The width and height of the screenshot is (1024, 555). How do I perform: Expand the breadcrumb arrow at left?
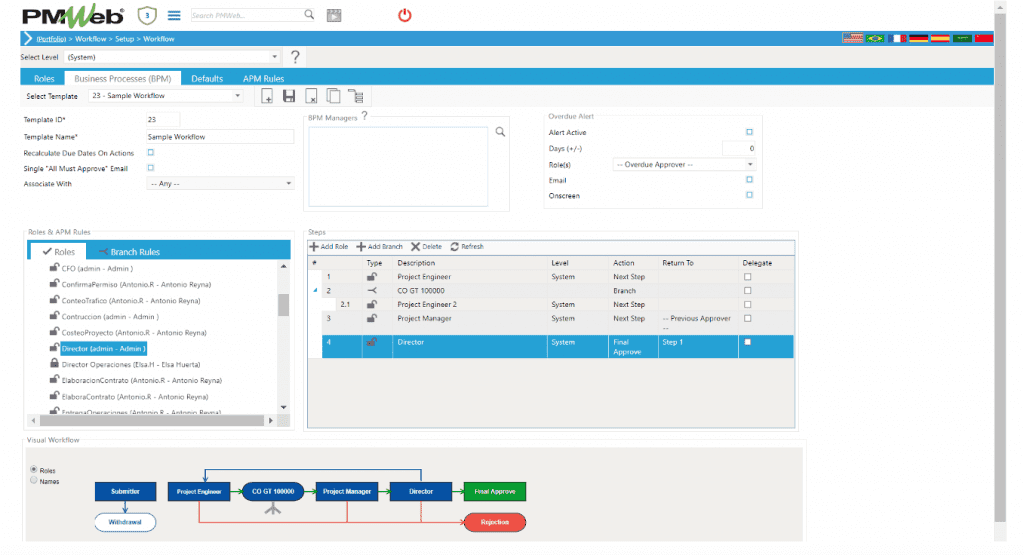(x=27, y=39)
